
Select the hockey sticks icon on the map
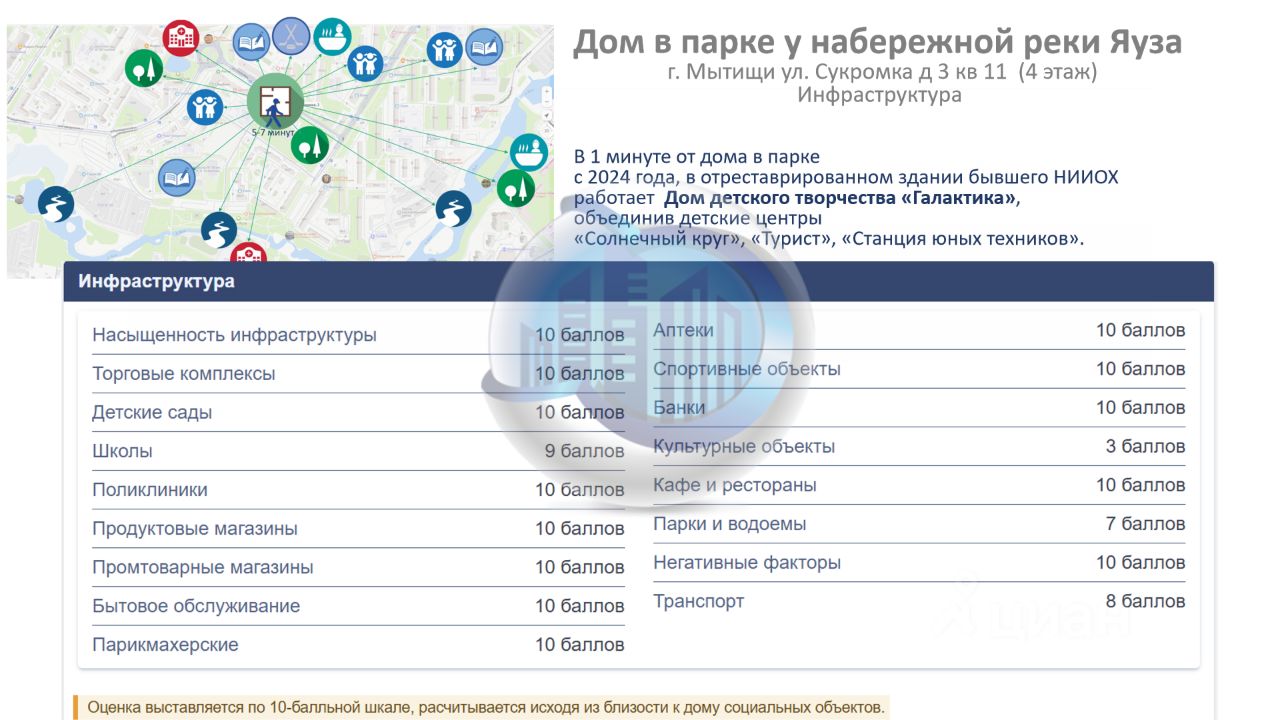point(291,36)
